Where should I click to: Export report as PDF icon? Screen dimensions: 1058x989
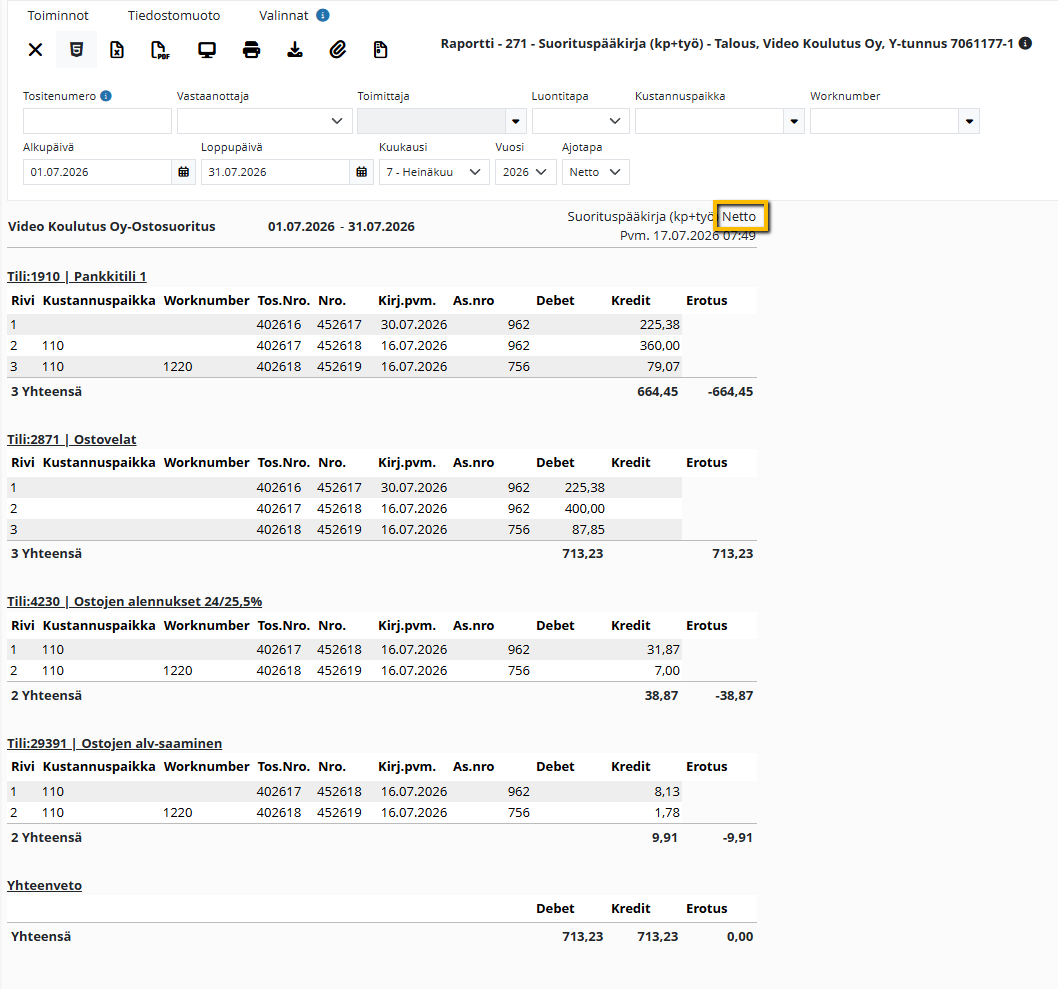160,50
